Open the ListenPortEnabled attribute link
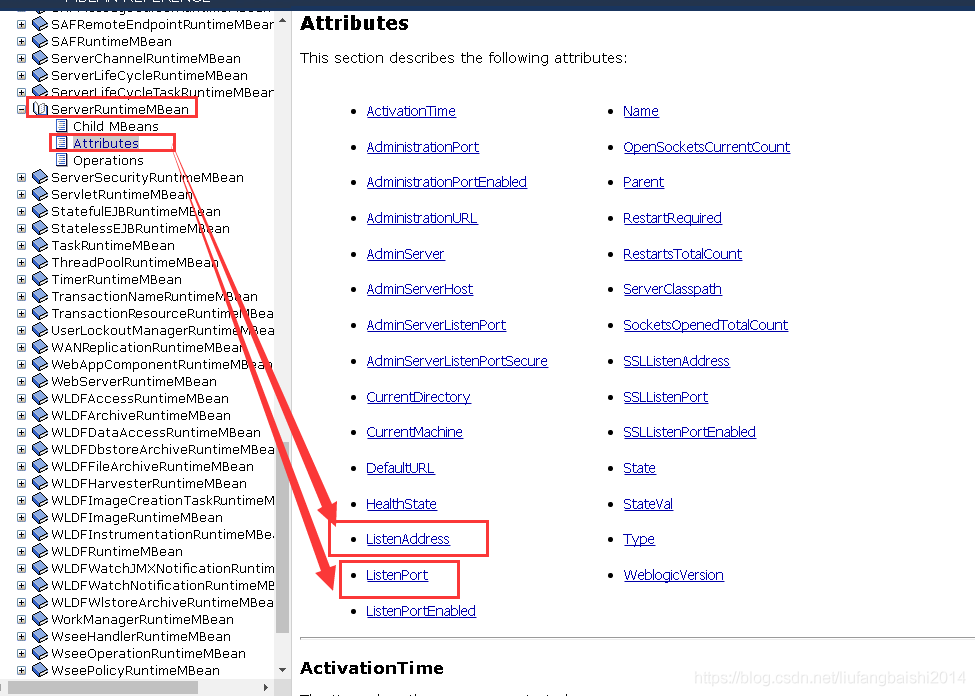975x696 pixels. click(x=421, y=611)
